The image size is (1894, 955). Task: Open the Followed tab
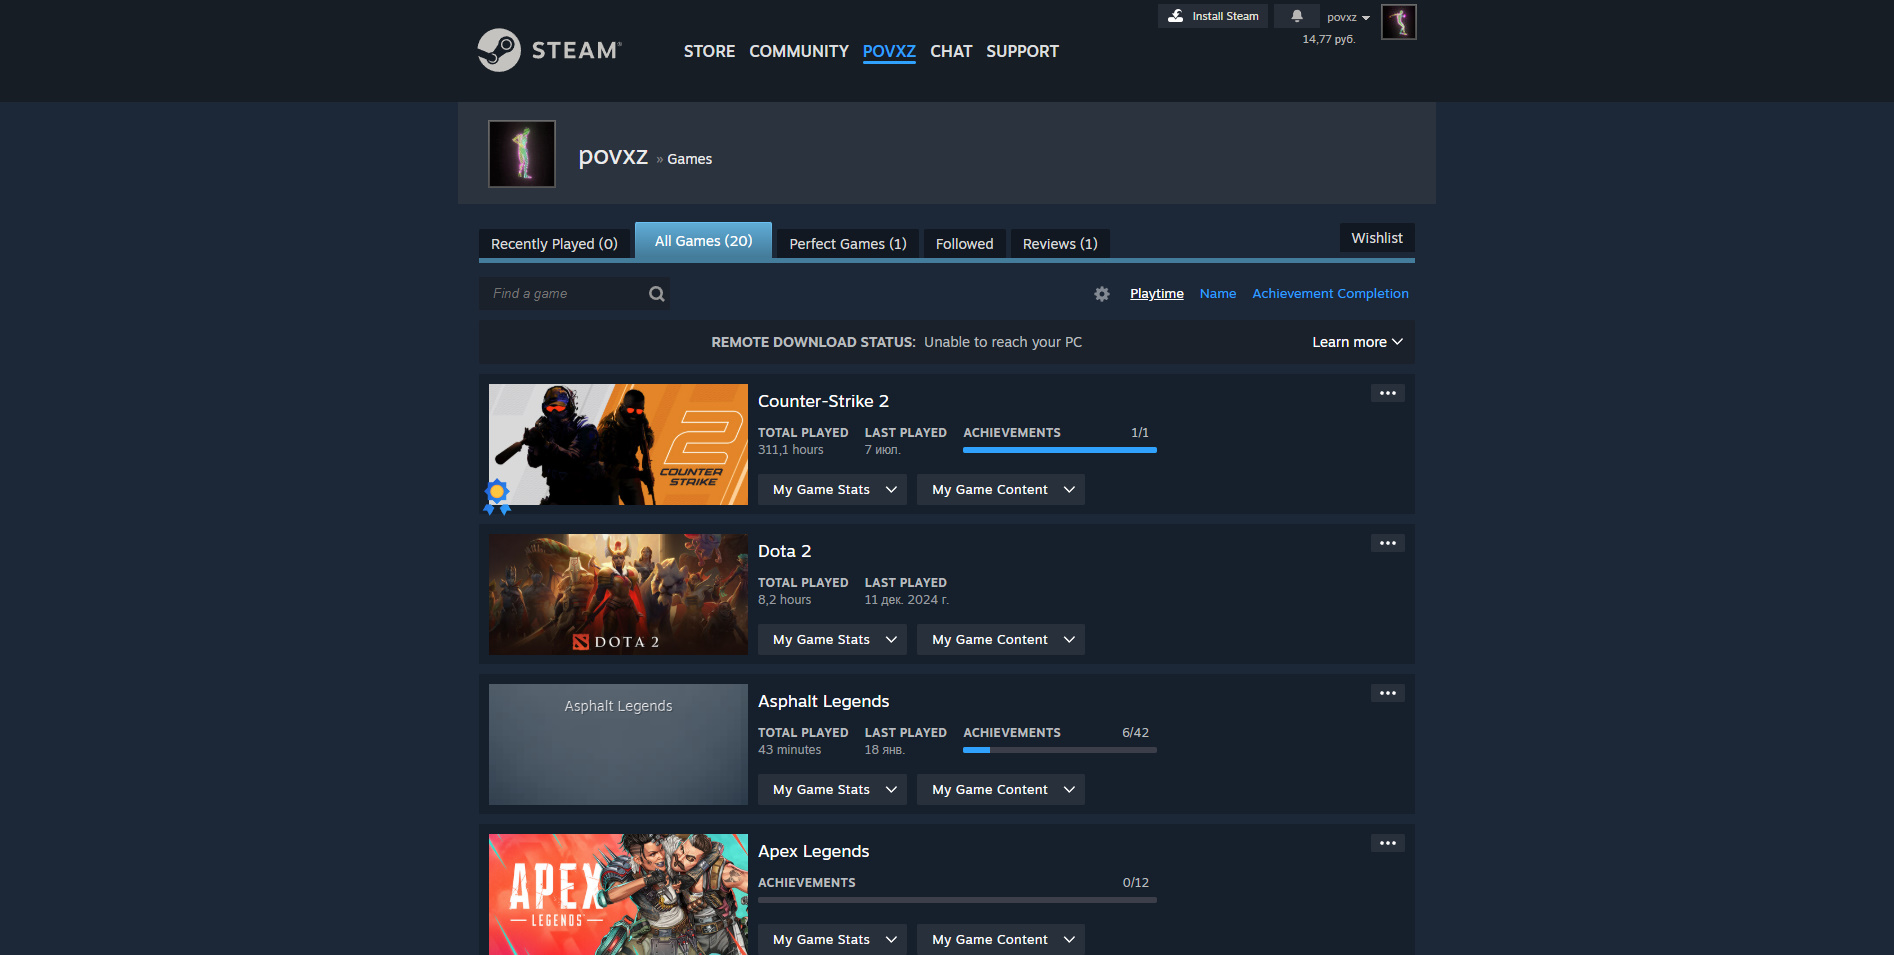(x=965, y=244)
